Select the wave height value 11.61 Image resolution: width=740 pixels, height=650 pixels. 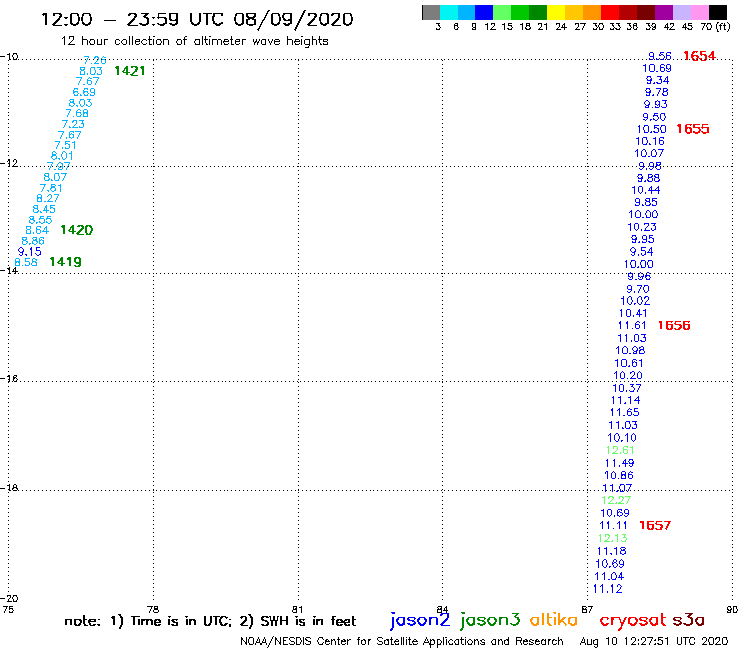[x=632, y=326]
